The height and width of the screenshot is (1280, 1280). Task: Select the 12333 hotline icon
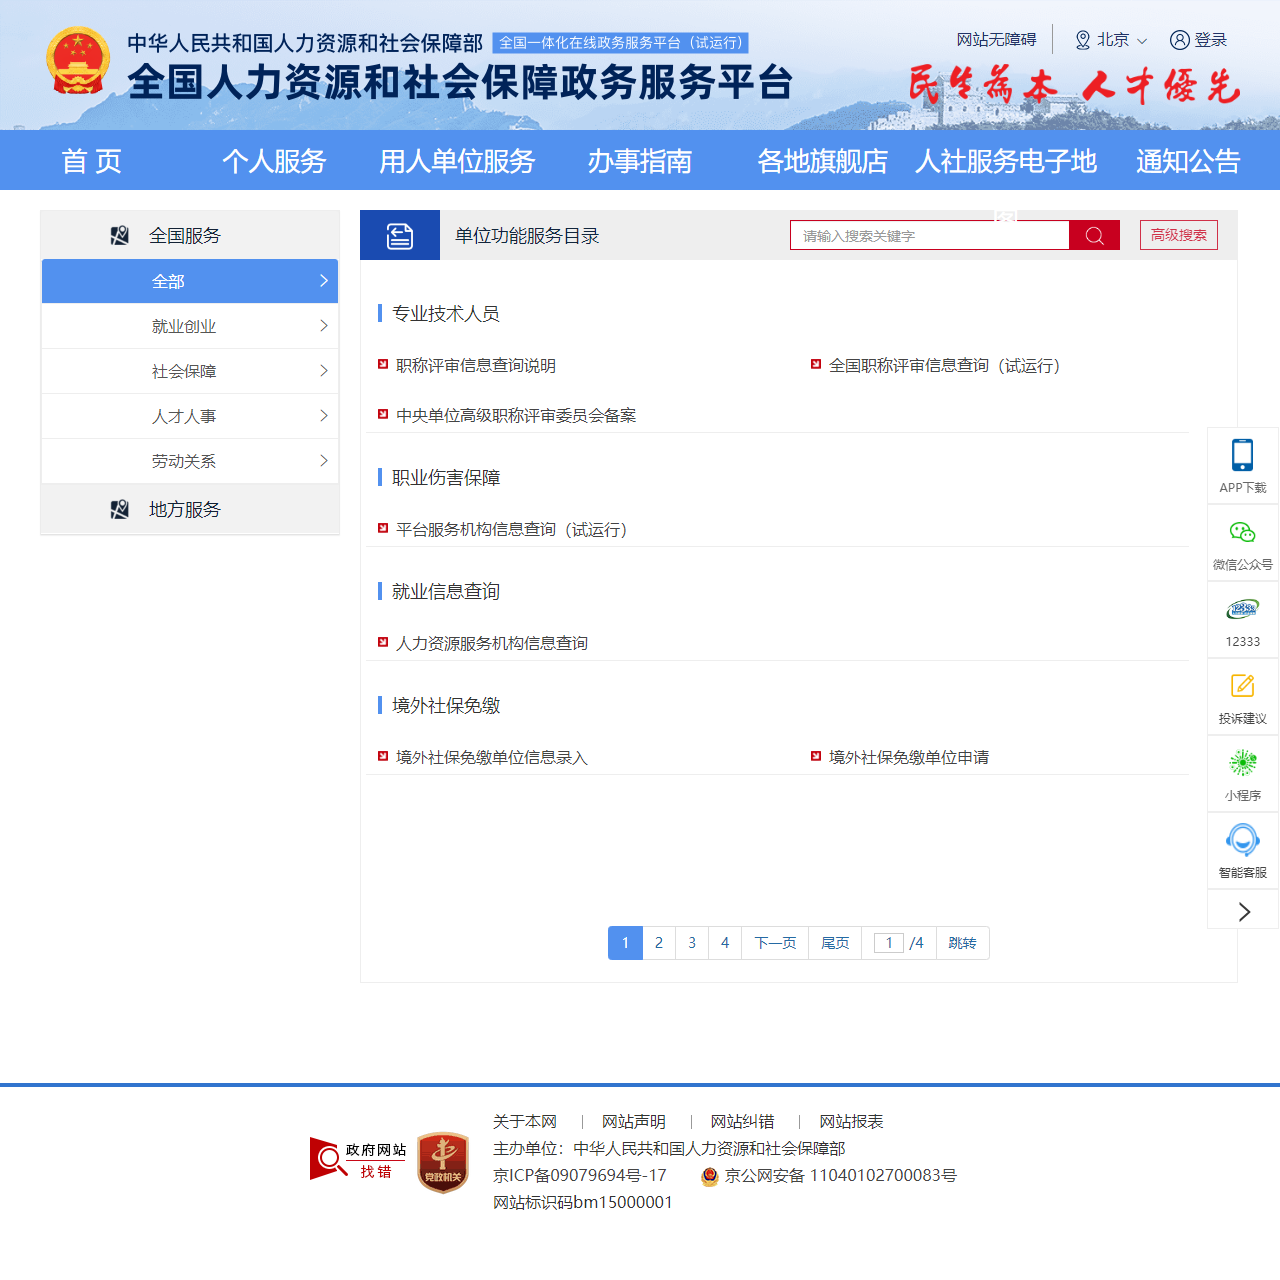(x=1242, y=610)
